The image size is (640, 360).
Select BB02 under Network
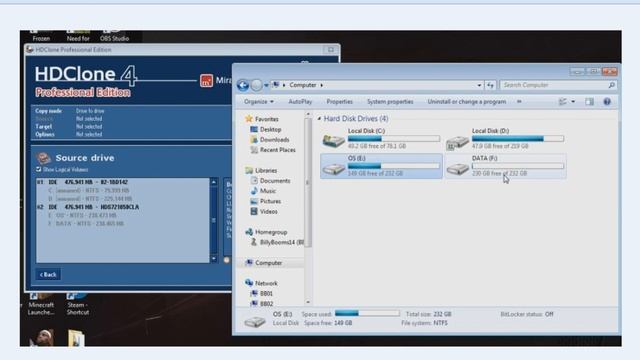(x=267, y=304)
